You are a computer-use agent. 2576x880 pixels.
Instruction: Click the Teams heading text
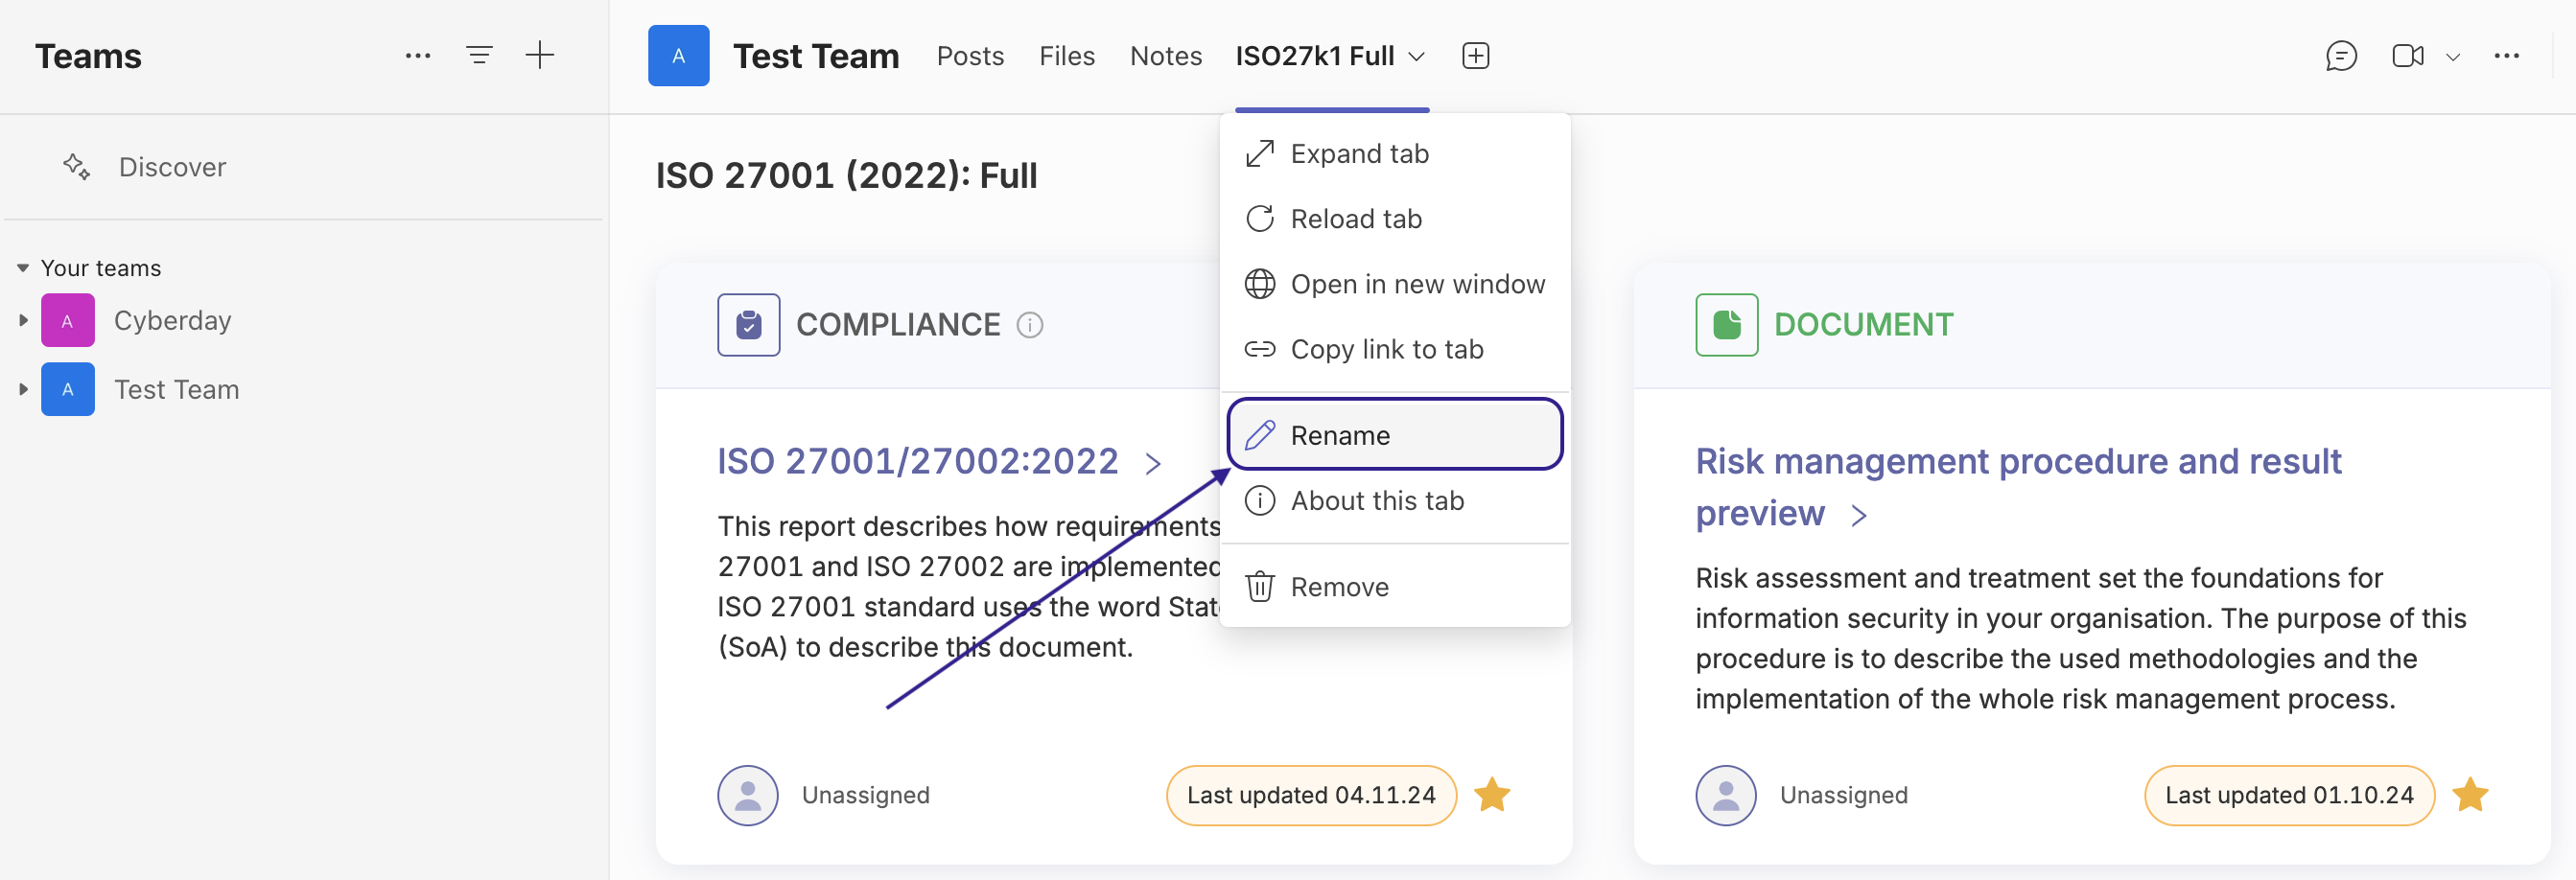(88, 56)
